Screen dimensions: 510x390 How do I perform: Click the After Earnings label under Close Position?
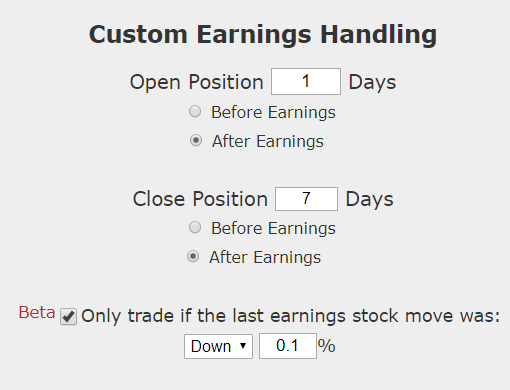click(265, 257)
